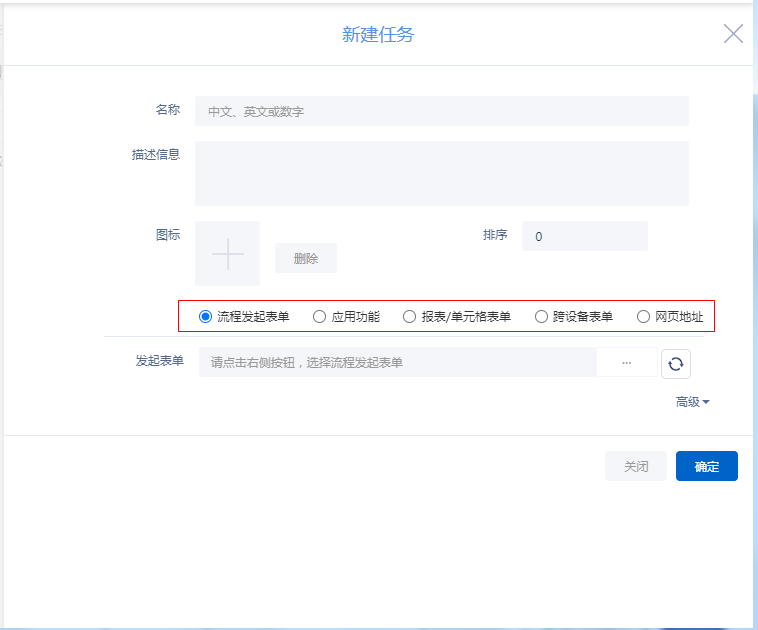Click the refresh icon beside 发起表单
This screenshot has height=630, width=758.
676,363
